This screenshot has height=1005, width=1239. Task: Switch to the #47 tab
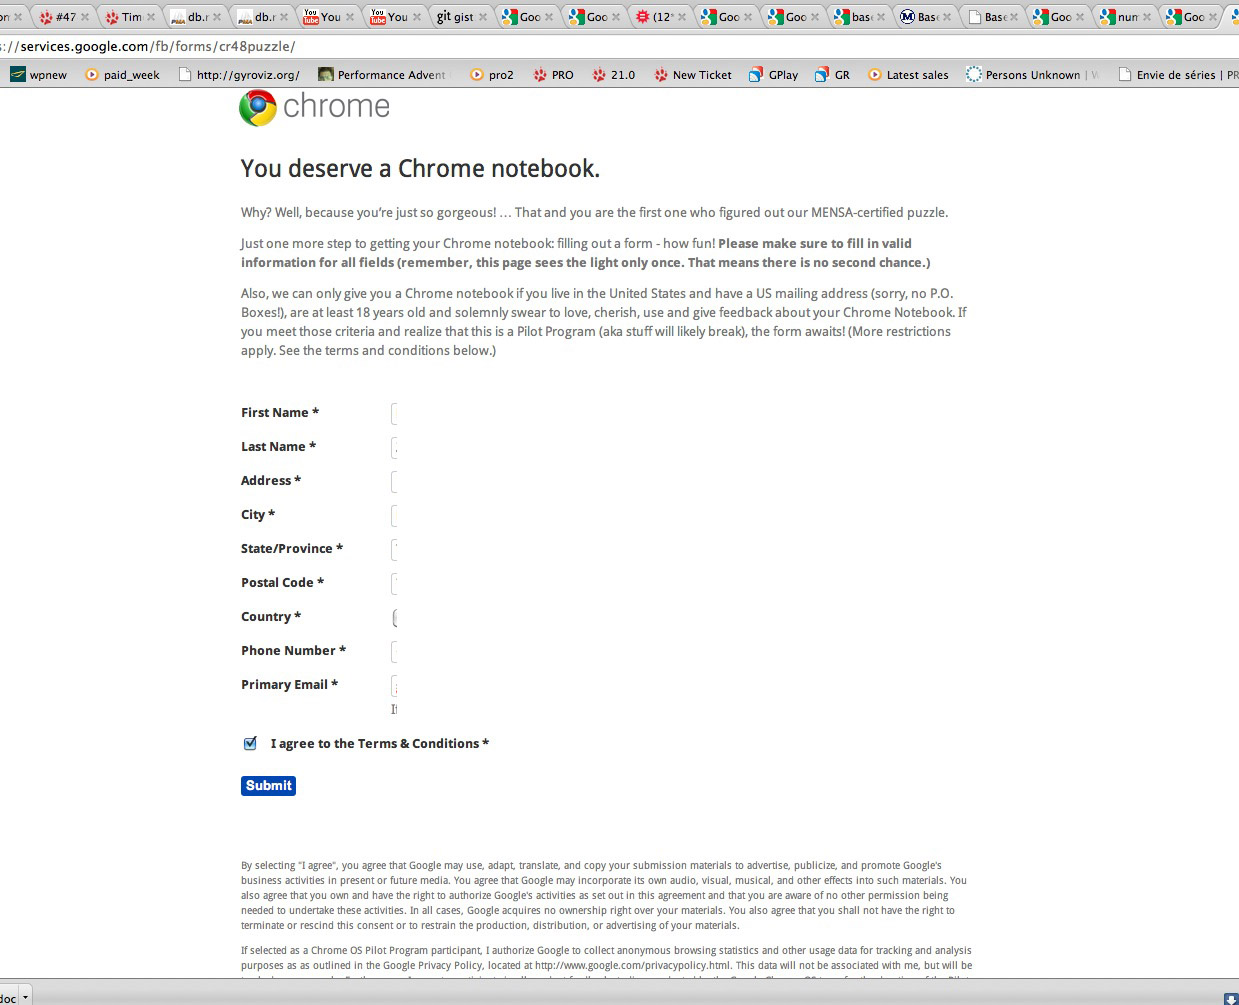pos(60,17)
